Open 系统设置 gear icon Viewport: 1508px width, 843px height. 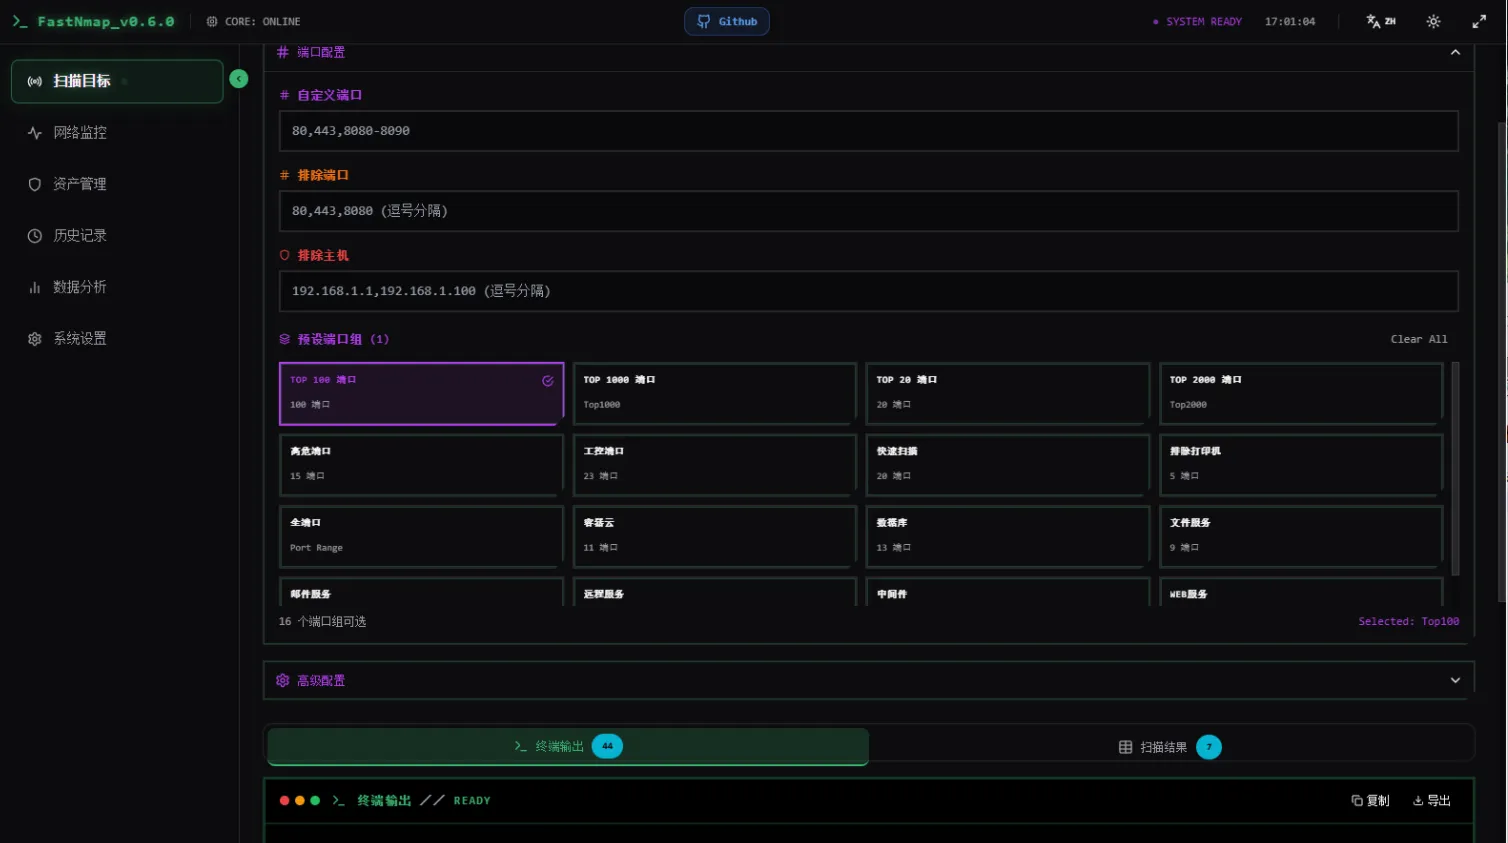click(x=35, y=339)
